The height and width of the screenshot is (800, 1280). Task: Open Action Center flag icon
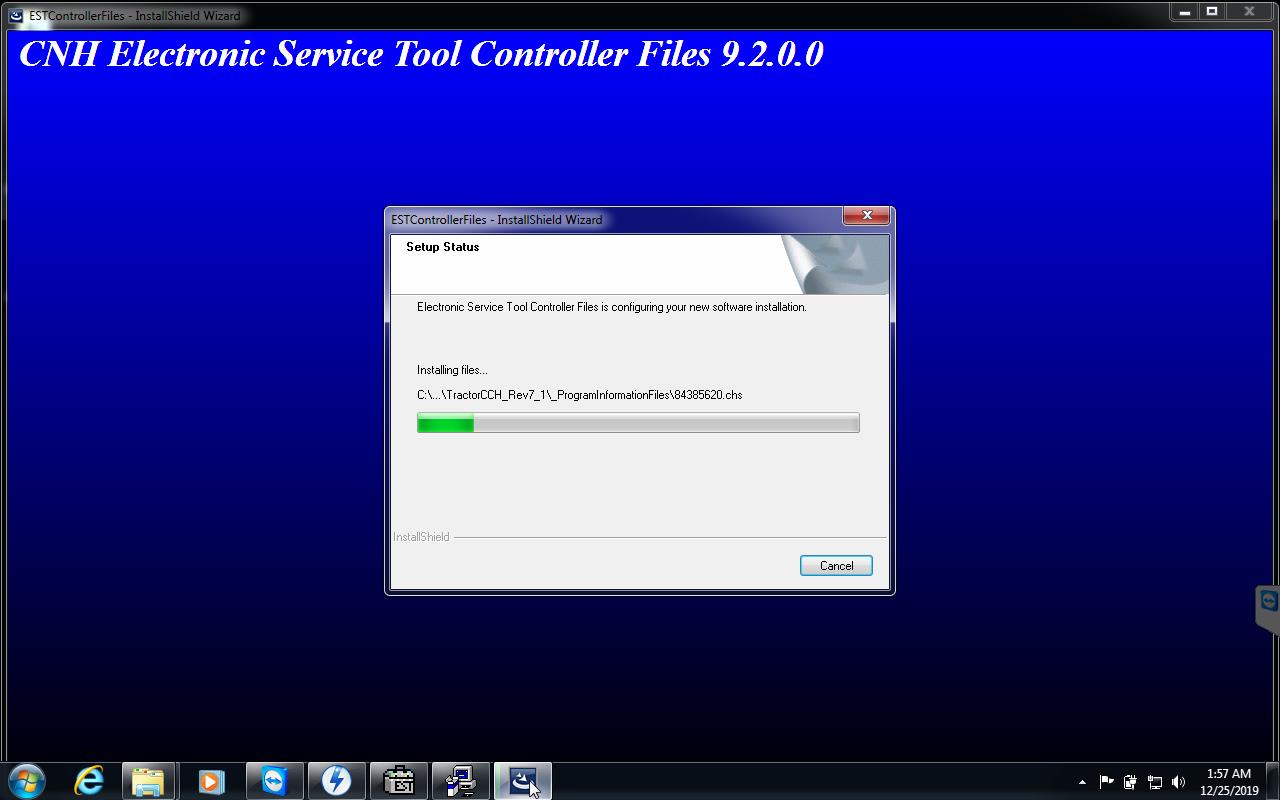point(1106,782)
